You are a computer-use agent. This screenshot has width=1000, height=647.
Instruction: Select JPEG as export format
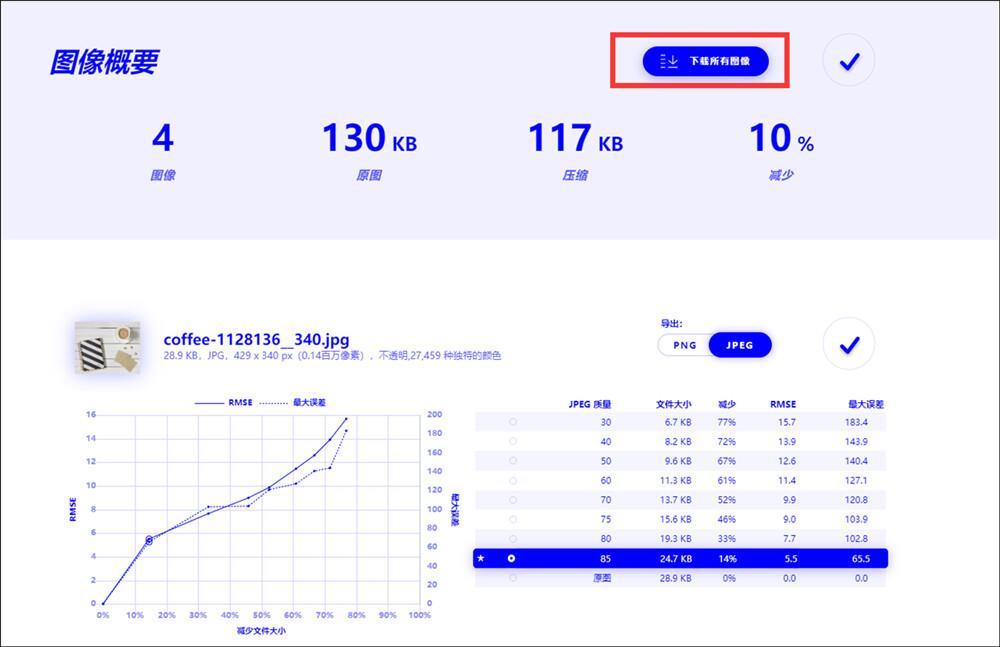[740, 345]
